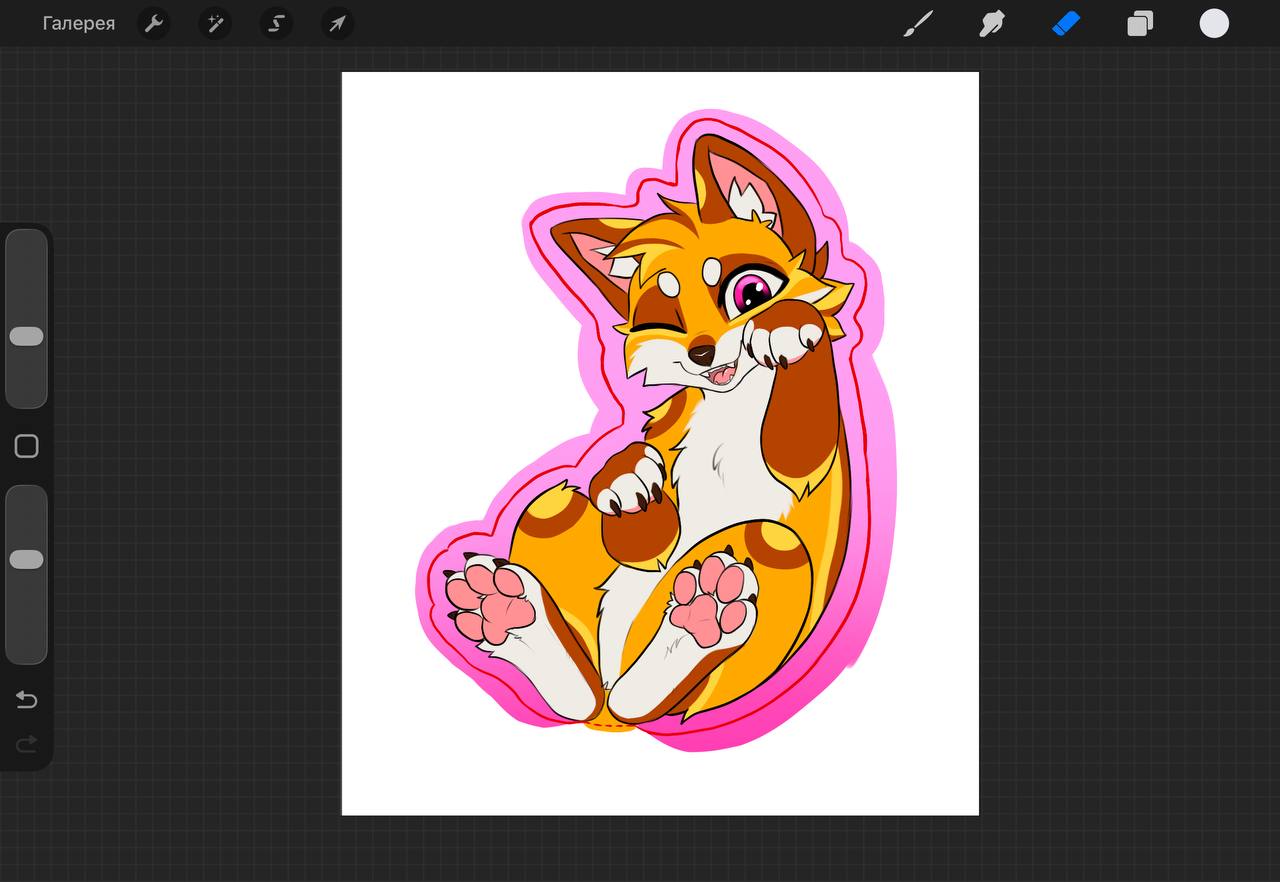Activate the Transform arrow tool
1280x882 pixels.
[337, 23]
